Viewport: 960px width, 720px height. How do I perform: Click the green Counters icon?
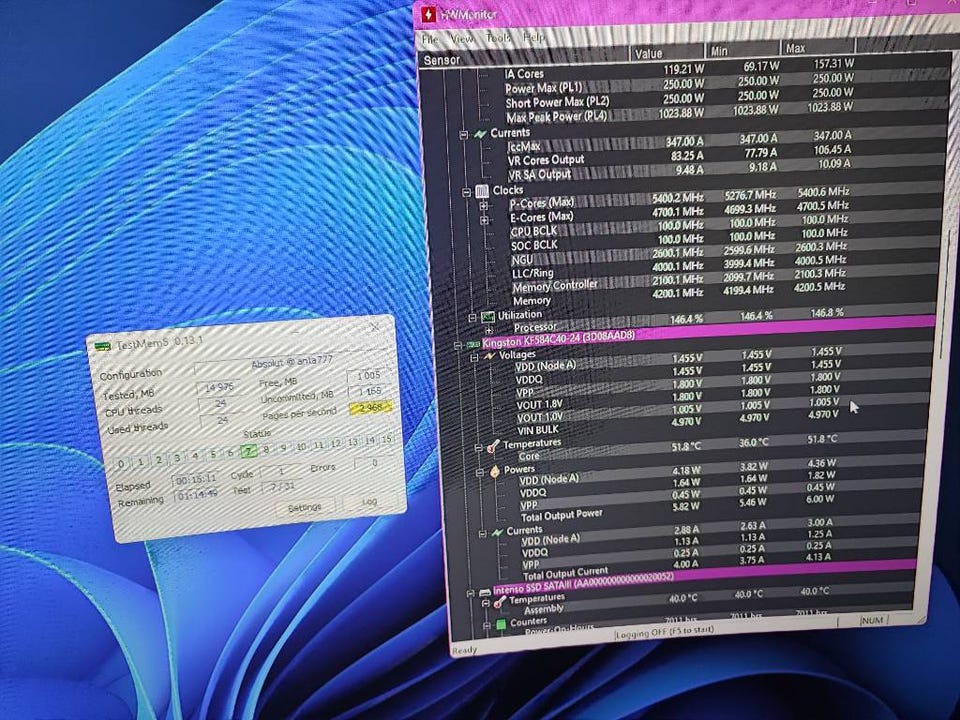pyautogui.click(x=501, y=624)
